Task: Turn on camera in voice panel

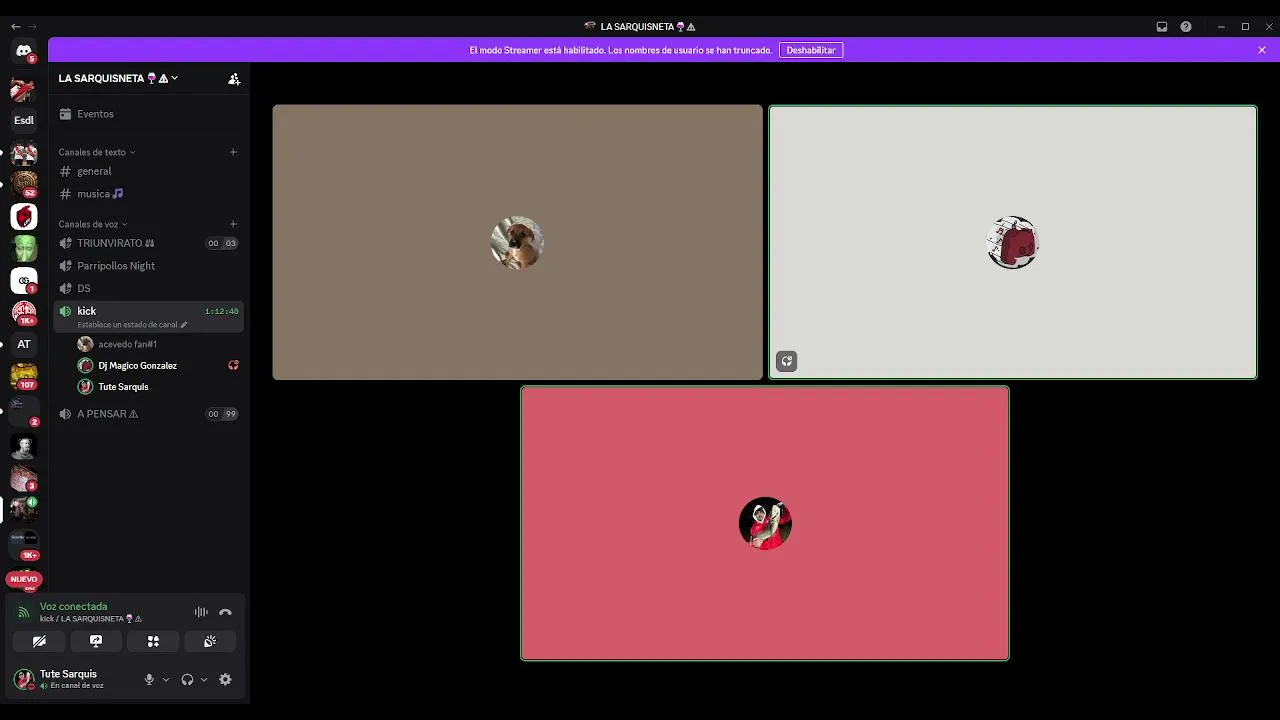Action: point(39,641)
